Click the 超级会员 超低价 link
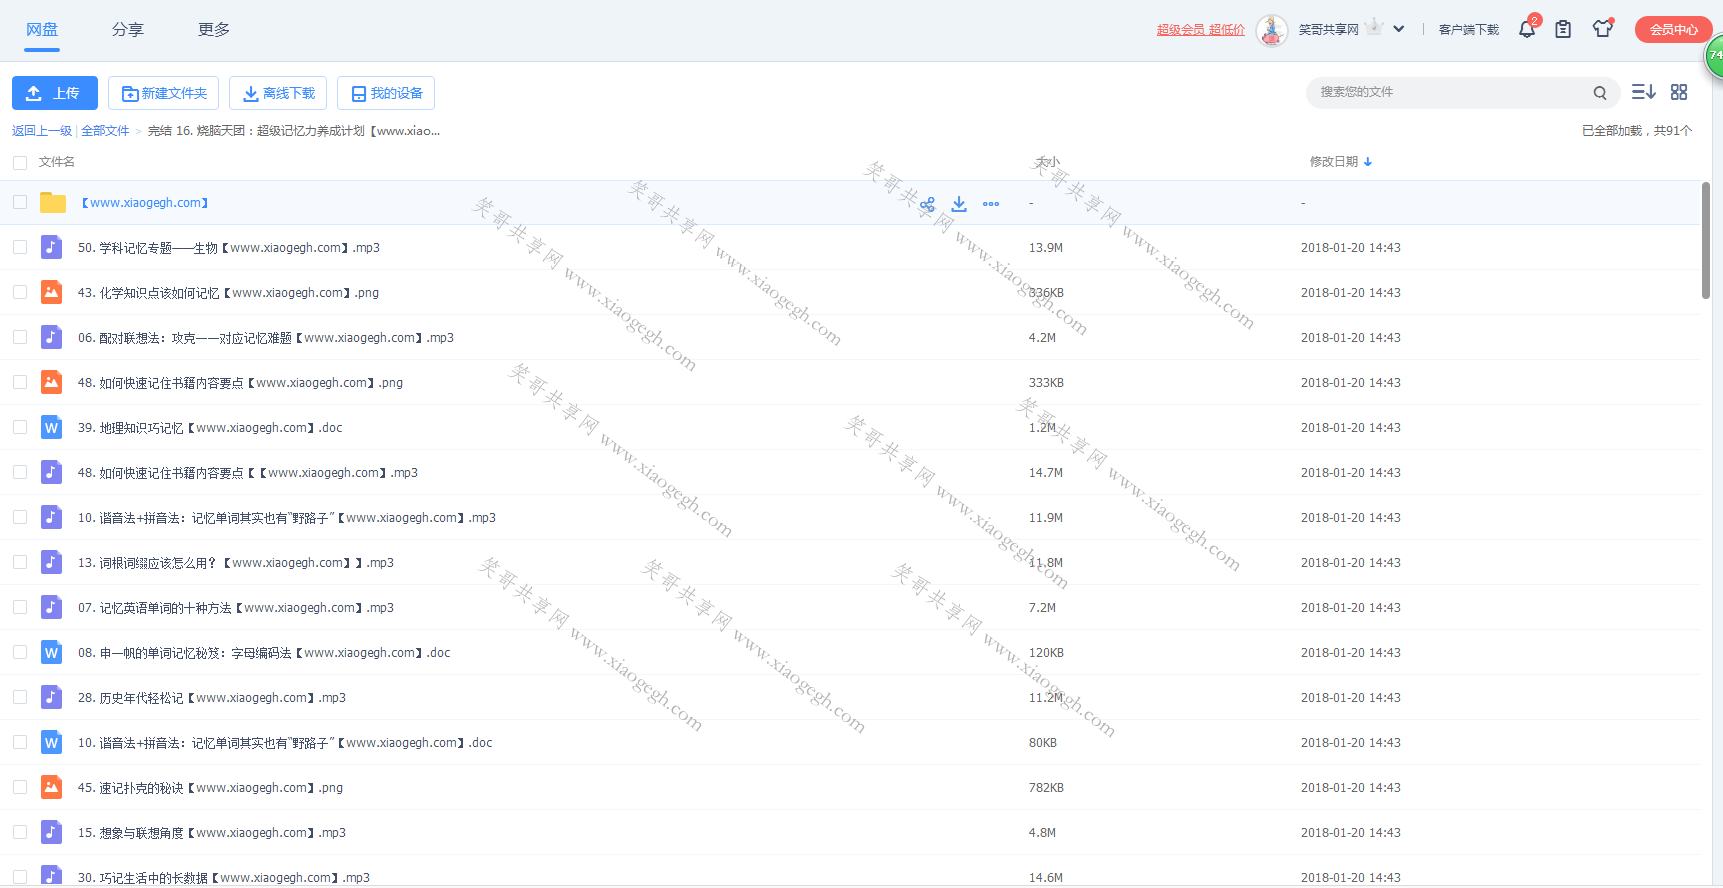This screenshot has width=1723, height=888. [1201, 30]
